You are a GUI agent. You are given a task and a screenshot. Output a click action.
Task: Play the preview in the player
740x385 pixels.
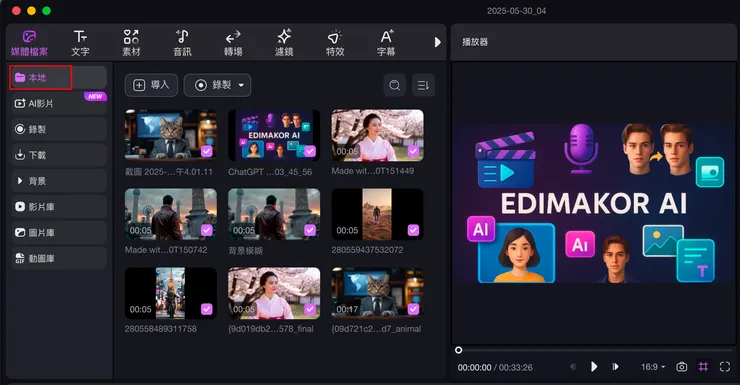click(594, 367)
